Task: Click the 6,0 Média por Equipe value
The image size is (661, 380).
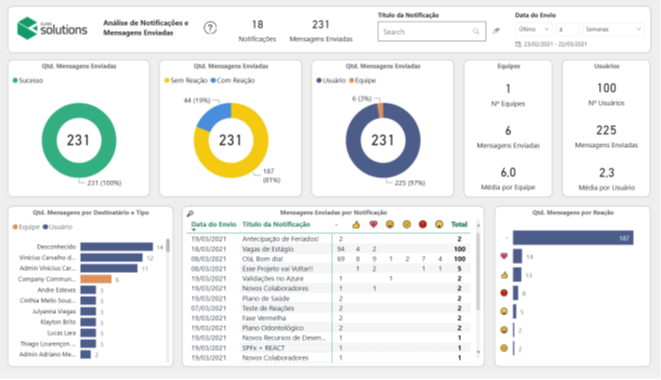Action: (x=508, y=172)
